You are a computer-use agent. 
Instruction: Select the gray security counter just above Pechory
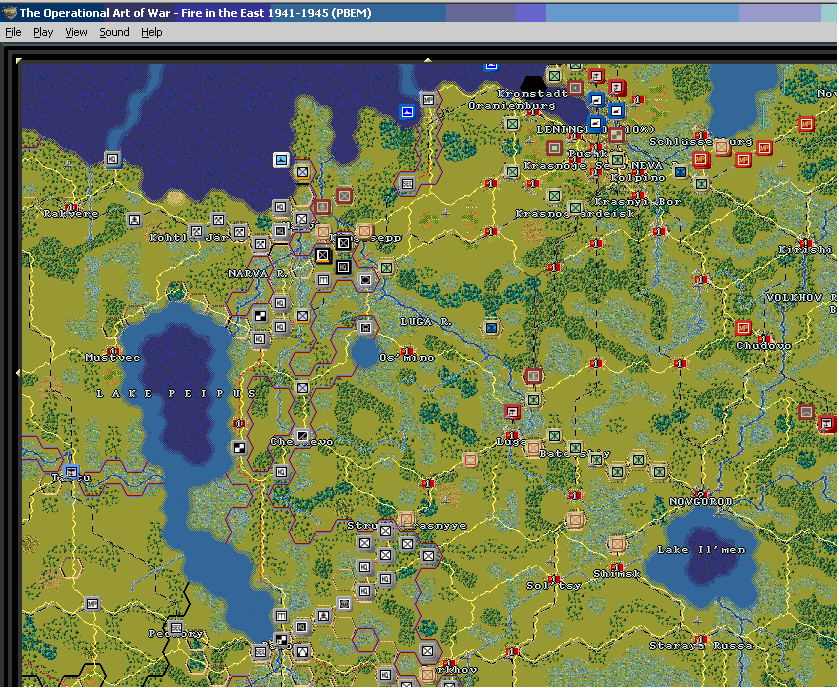pyautogui.click(x=176, y=626)
